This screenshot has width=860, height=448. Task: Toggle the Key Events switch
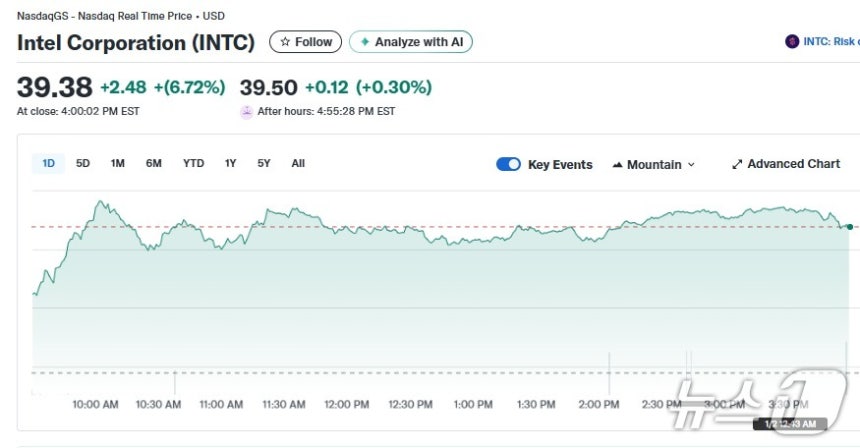(x=508, y=164)
